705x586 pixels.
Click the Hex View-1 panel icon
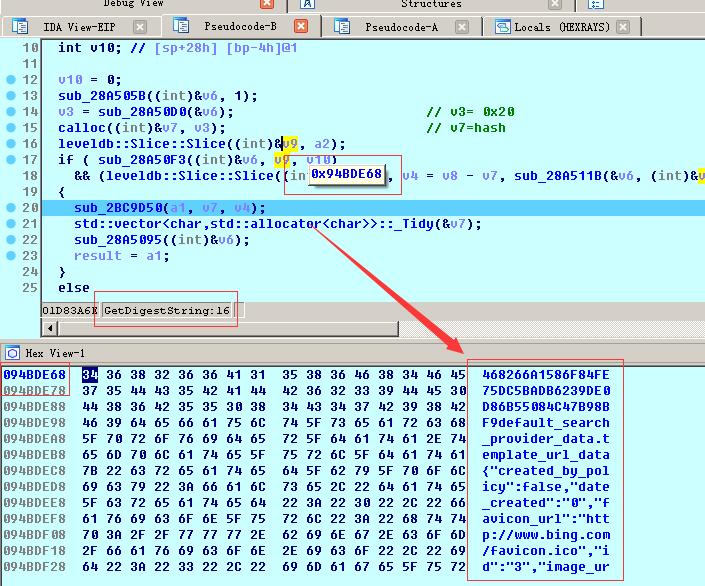(x=12, y=353)
